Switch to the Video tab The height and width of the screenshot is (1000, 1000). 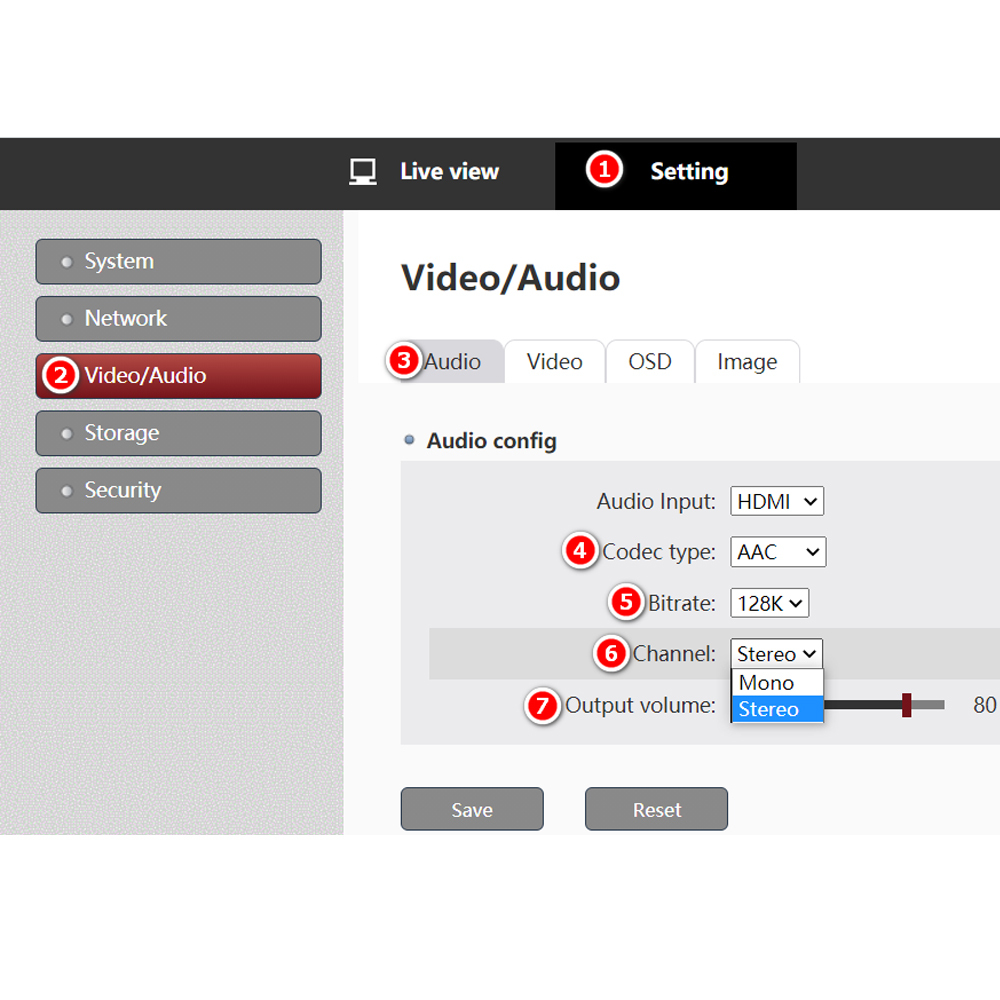(x=554, y=362)
